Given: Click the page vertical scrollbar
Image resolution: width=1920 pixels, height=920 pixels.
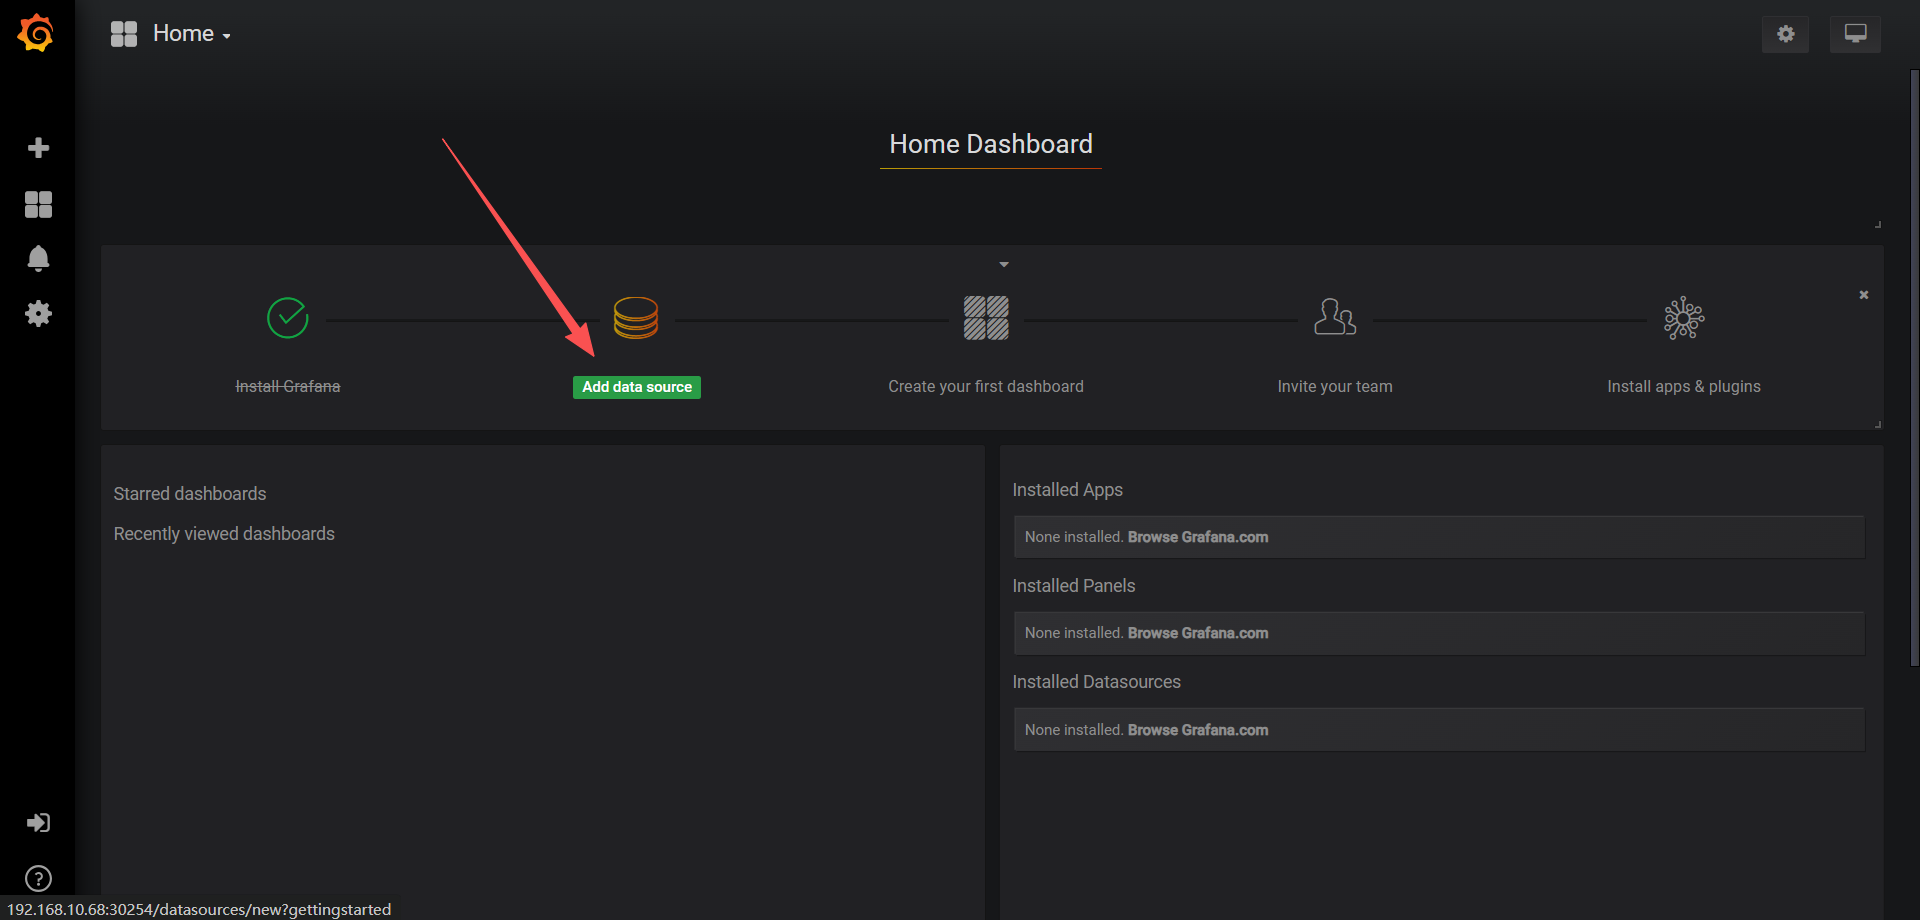Looking at the screenshot, I should [x=1914, y=367].
